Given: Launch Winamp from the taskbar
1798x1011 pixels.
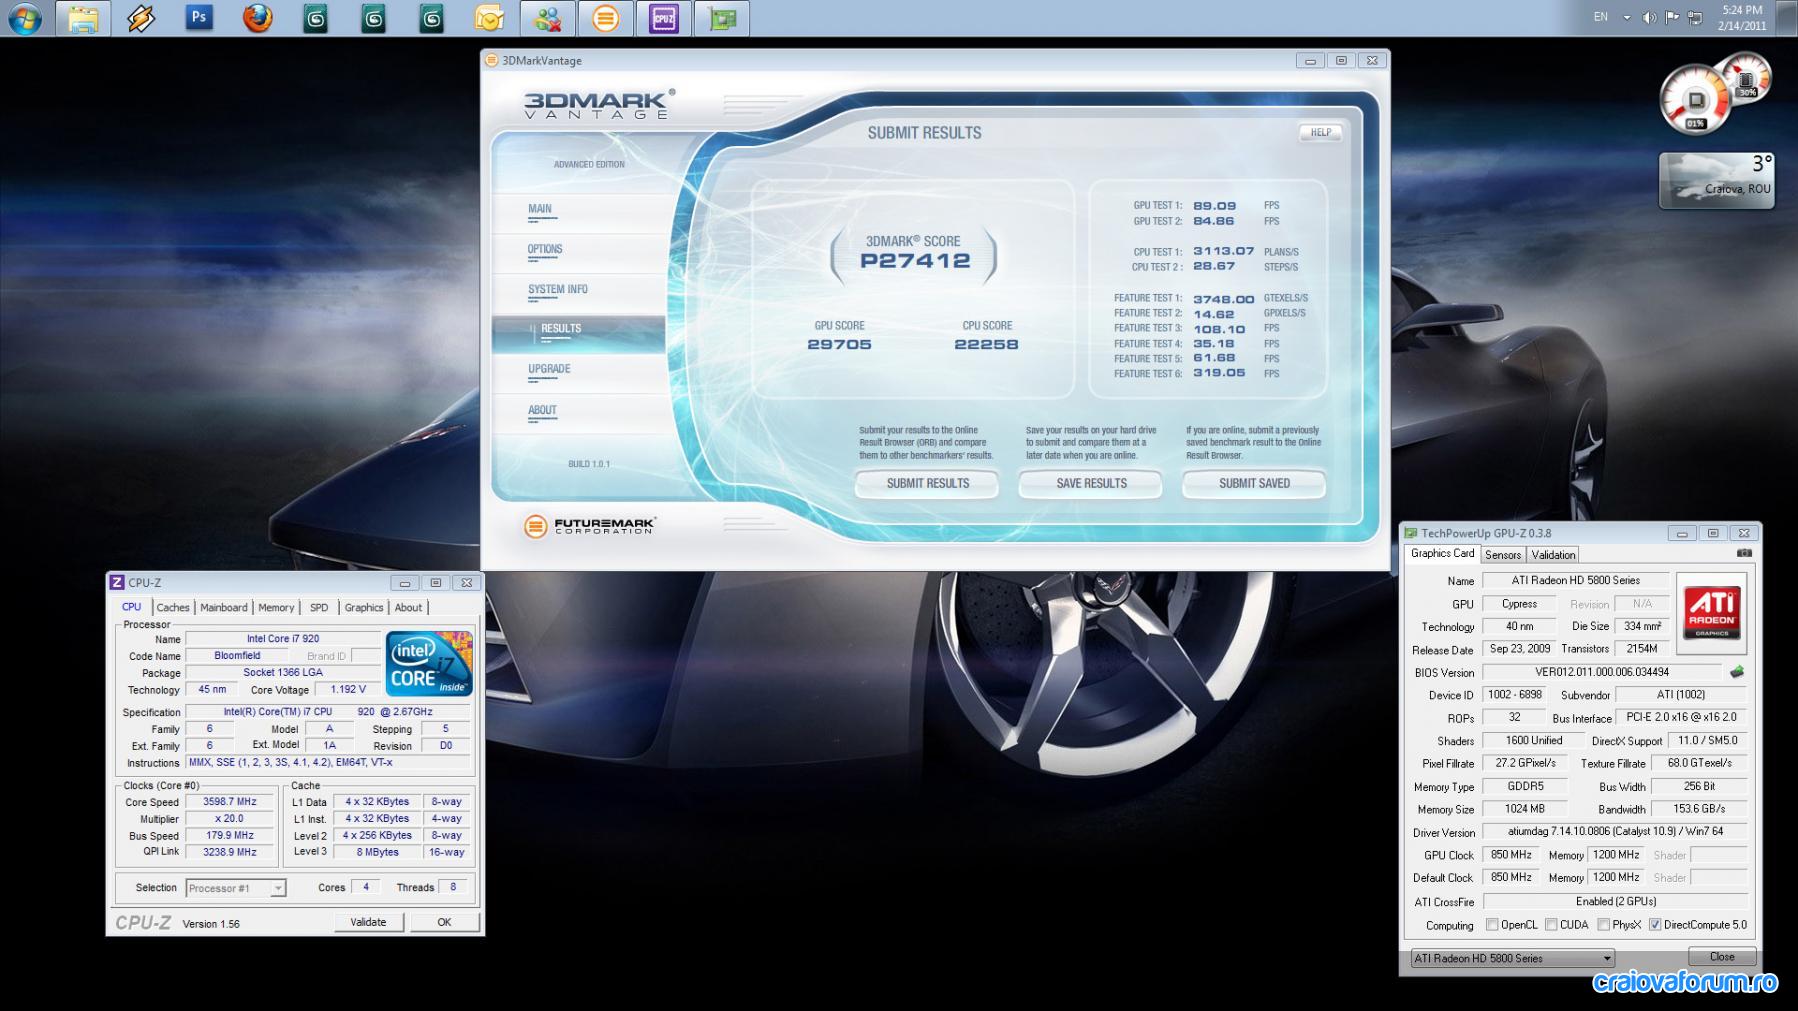Looking at the screenshot, I should click(x=141, y=19).
